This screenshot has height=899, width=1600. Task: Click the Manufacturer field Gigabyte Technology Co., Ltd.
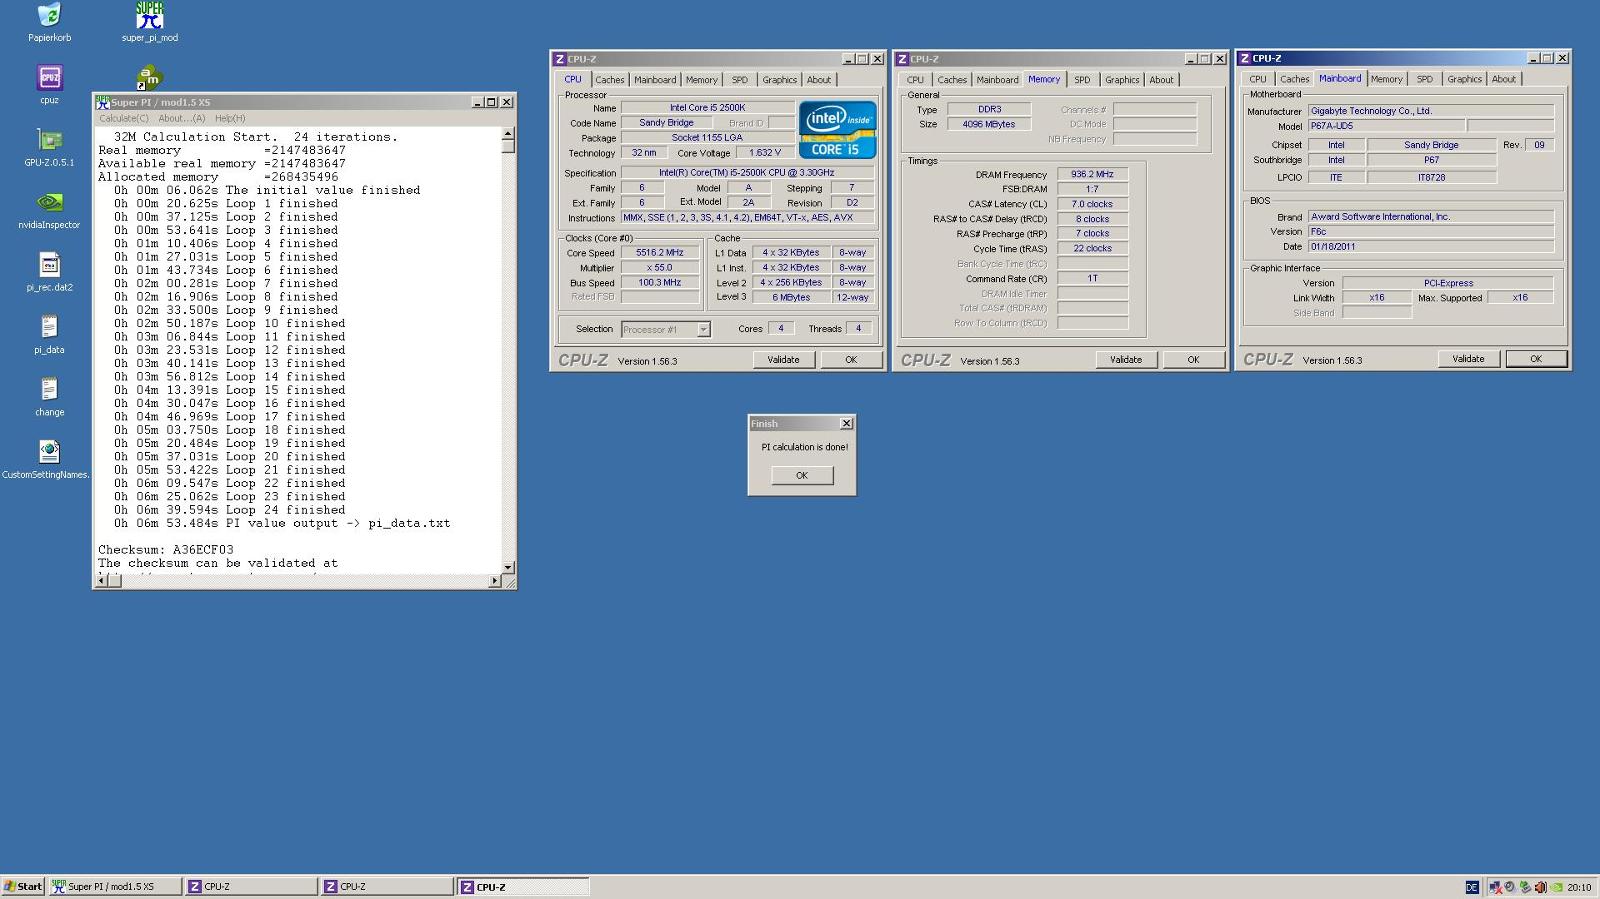coord(1431,111)
